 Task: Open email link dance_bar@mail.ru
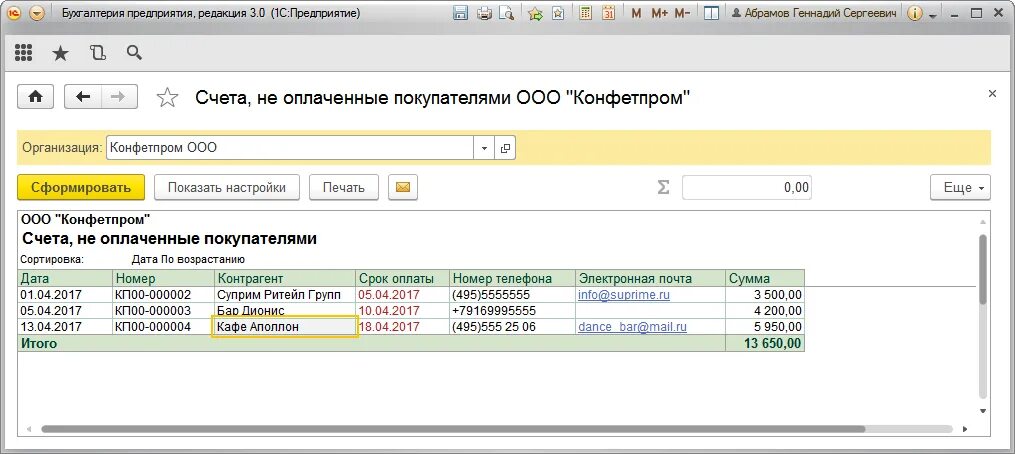tap(632, 327)
